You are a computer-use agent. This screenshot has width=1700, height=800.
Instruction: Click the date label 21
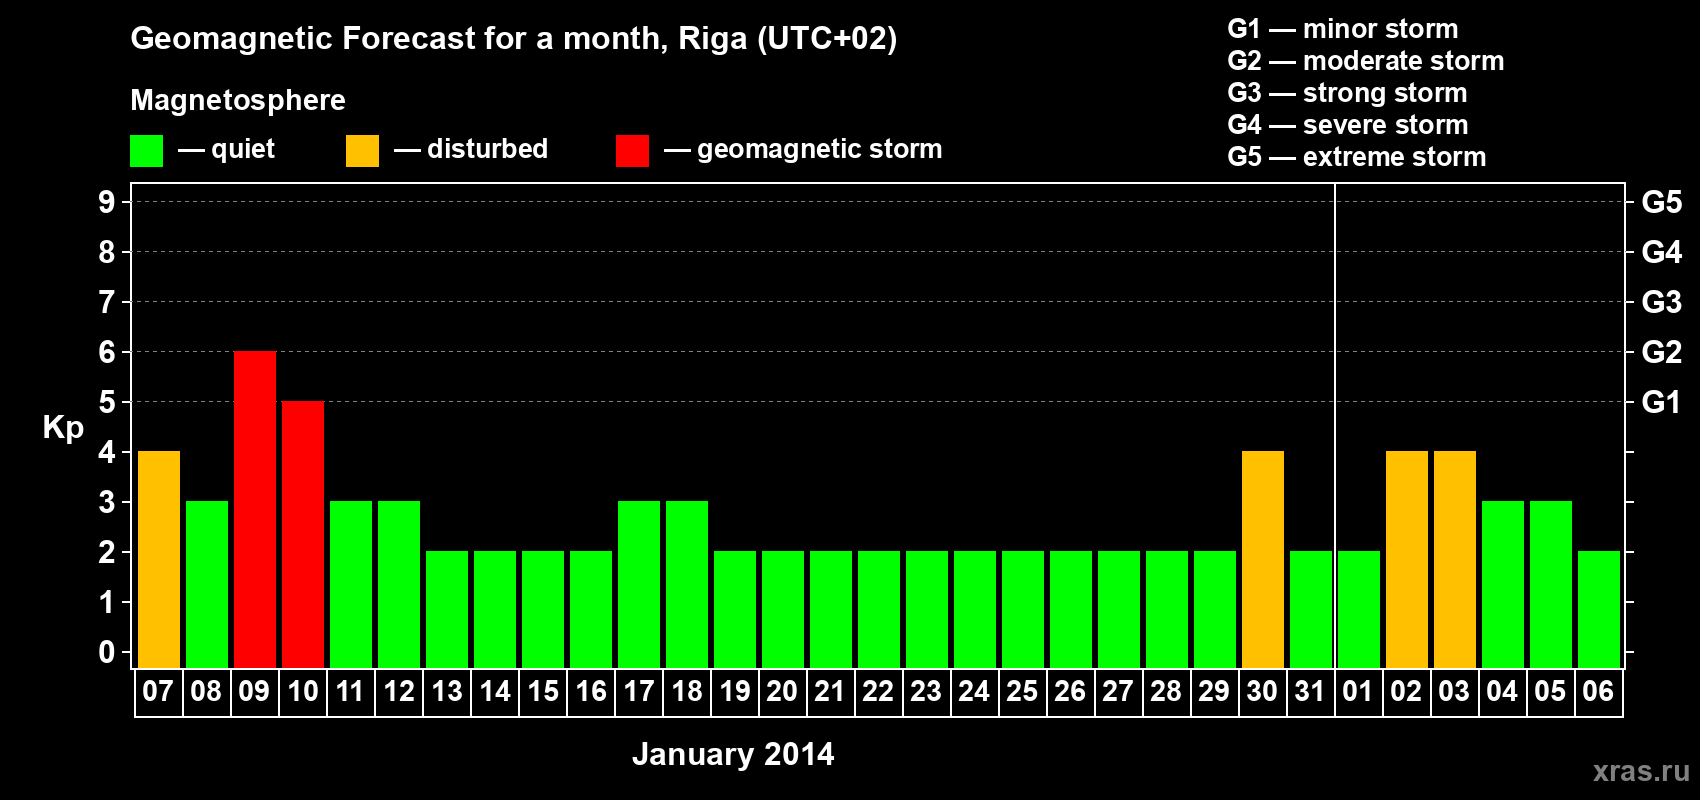coord(830,692)
